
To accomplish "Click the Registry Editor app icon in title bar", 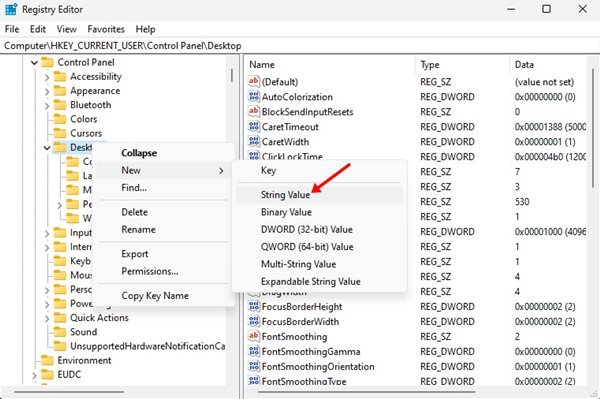I will pos(11,9).
